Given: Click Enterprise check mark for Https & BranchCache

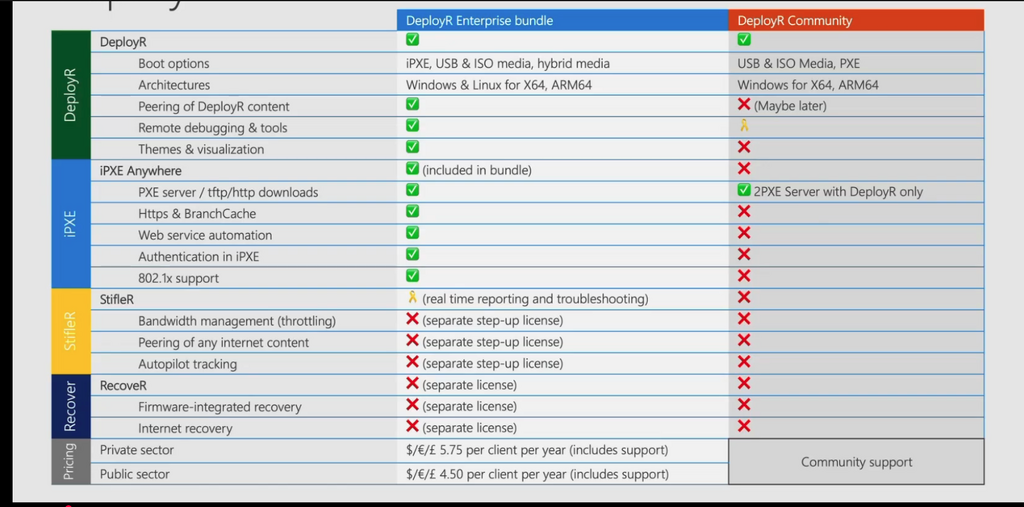Looking at the screenshot, I should [412, 212].
